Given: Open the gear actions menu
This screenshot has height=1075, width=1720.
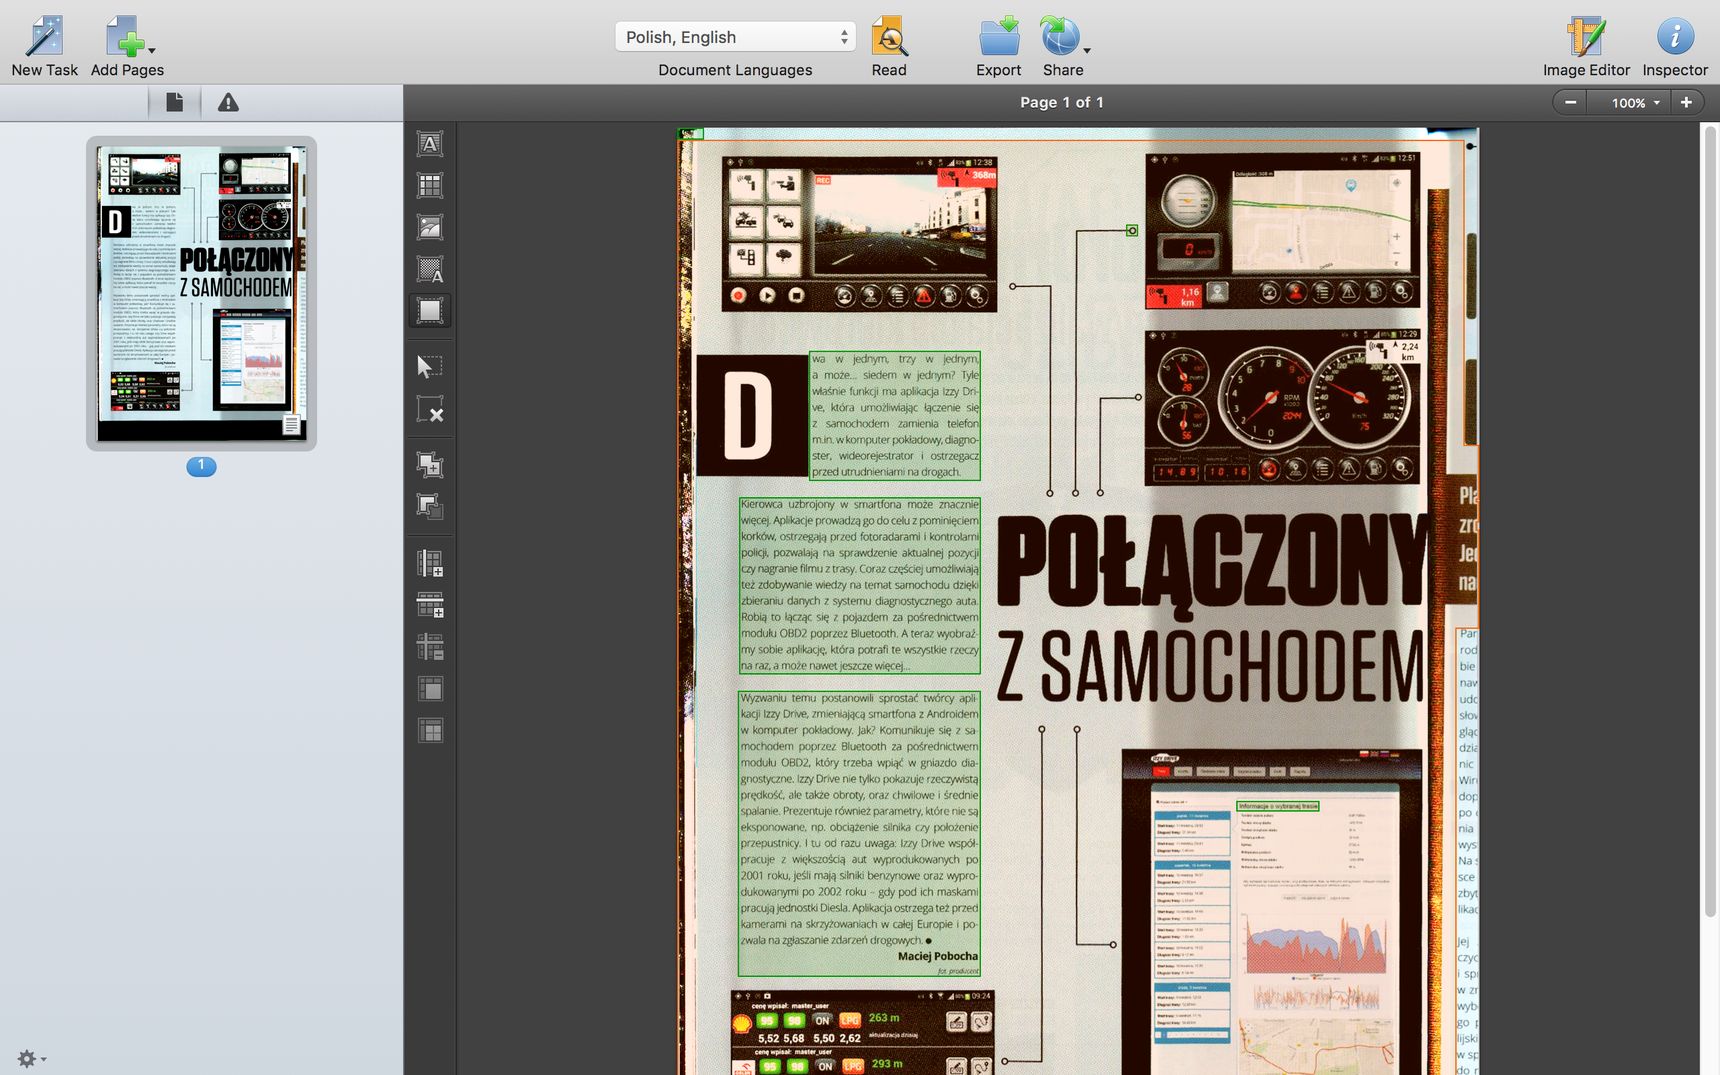Looking at the screenshot, I should coord(31,1058).
